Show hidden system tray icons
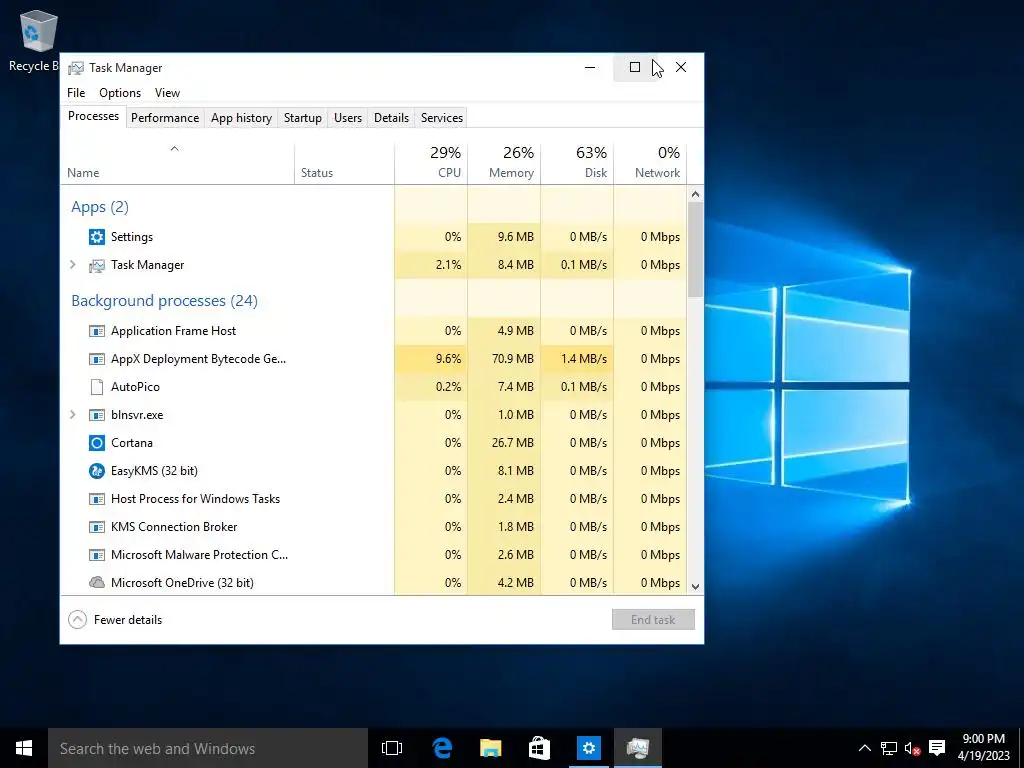This screenshot has height=768, width=1024. 864,748
